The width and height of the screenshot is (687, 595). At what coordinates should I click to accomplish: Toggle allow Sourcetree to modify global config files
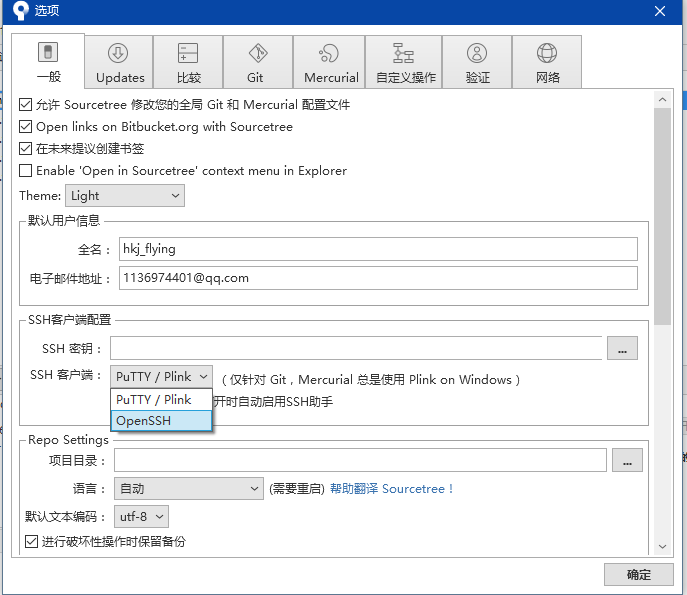[x=25, y=105]
